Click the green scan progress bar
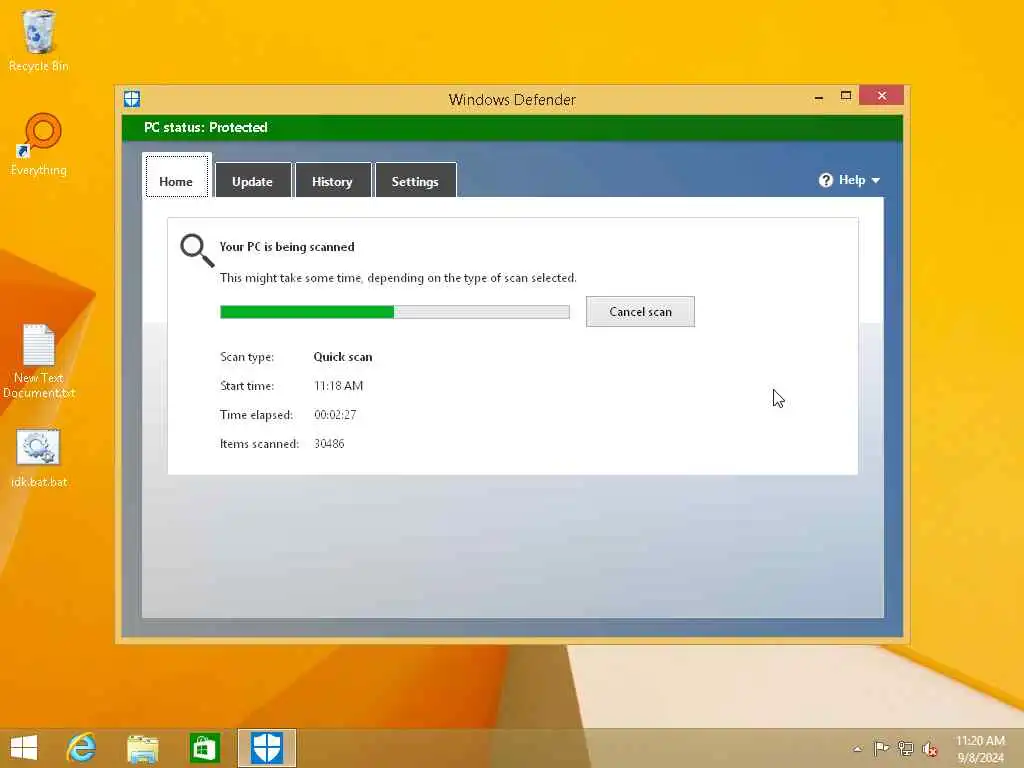The height and width of the screenshot is (768, 1024). [394, 312]
